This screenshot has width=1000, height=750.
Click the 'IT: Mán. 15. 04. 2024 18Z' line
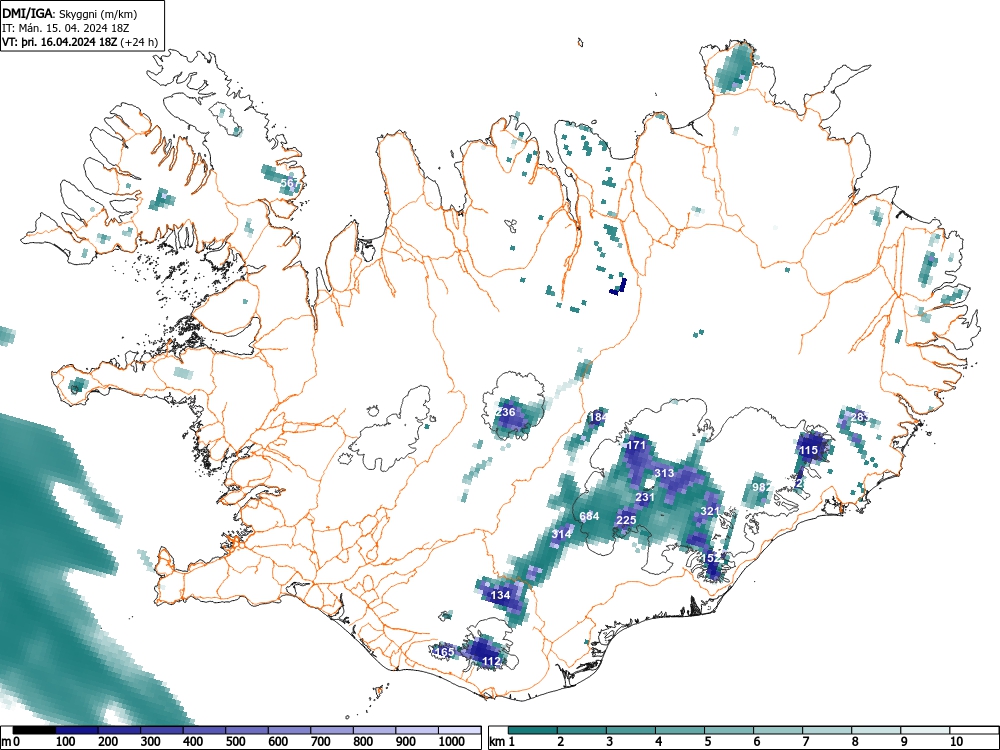click(x=66, y=28)
